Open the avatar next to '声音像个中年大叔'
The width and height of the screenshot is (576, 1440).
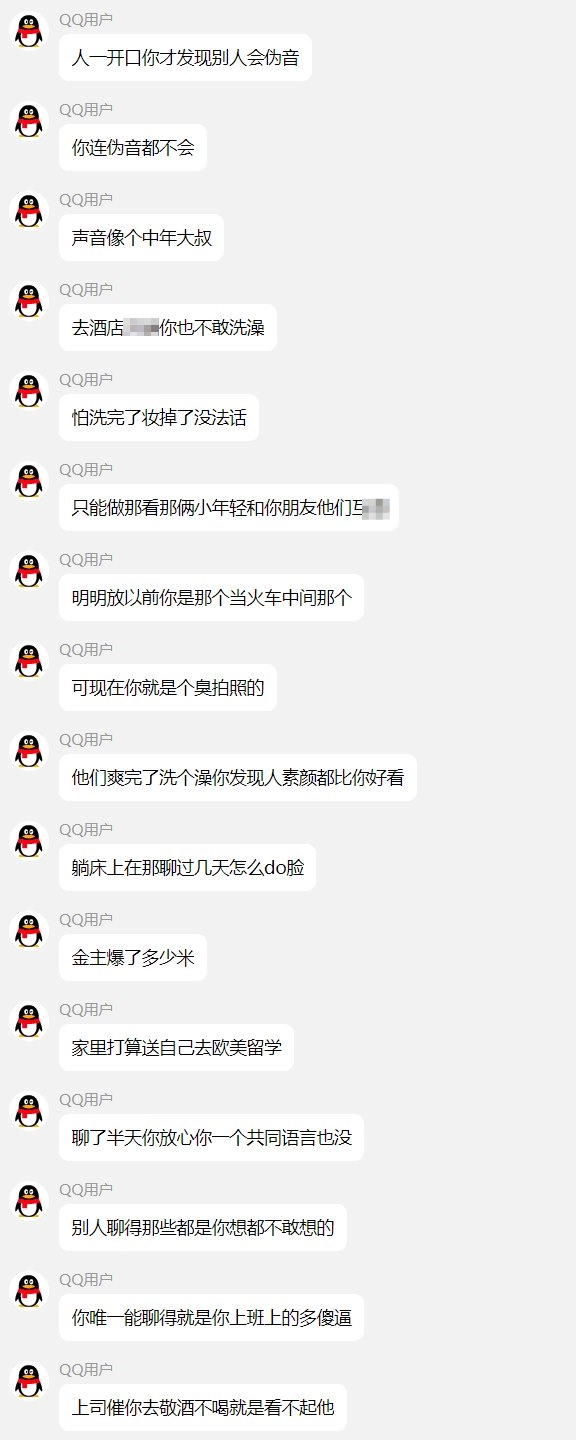pos(29,211)
